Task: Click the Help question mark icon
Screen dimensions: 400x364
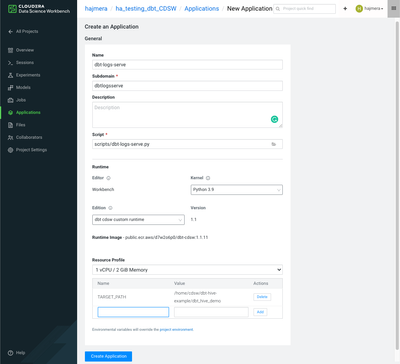Action: 10,353
